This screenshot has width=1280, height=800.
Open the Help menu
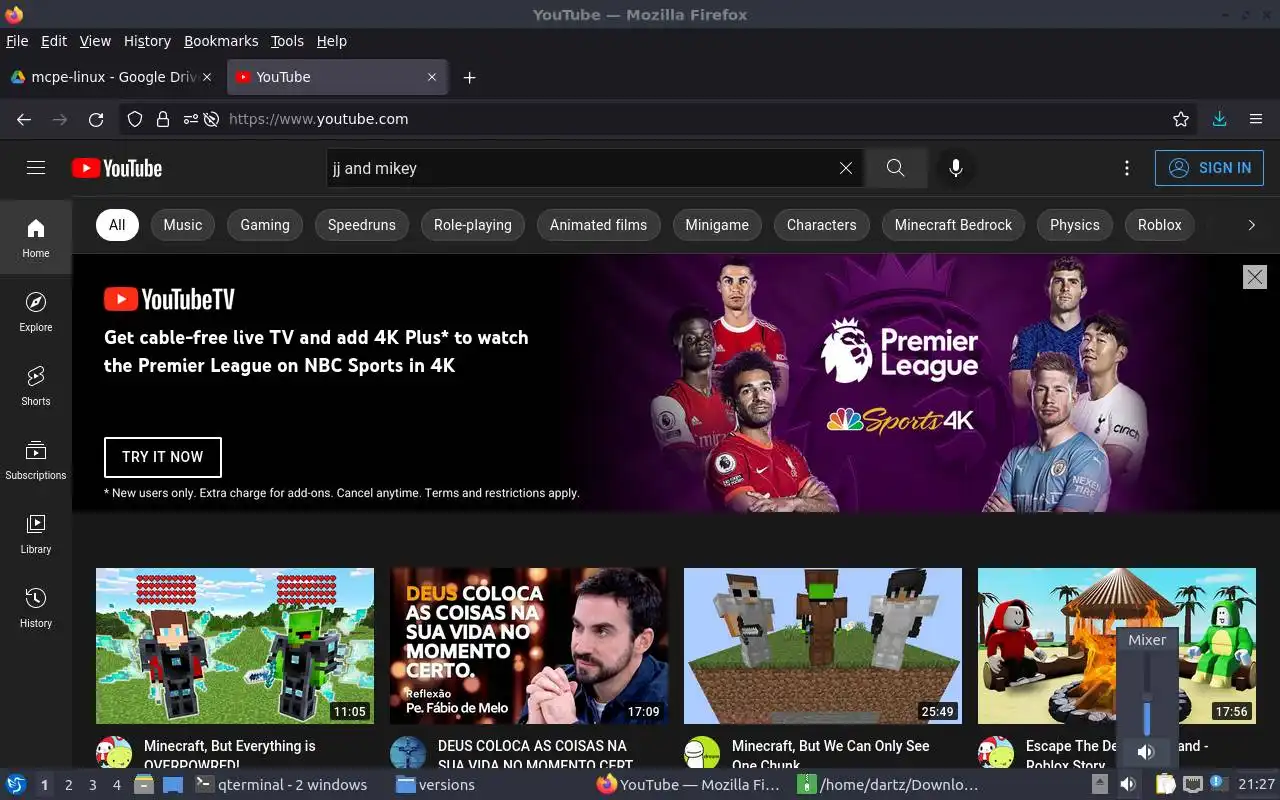[331, 41]
